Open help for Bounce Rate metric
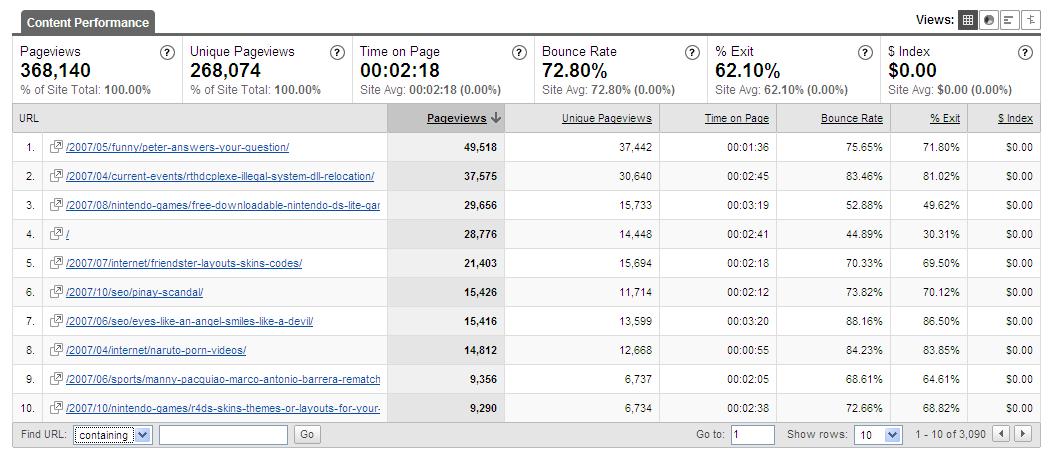The height and width of the screenshot is (462, 1052). (x=692, y=53)
